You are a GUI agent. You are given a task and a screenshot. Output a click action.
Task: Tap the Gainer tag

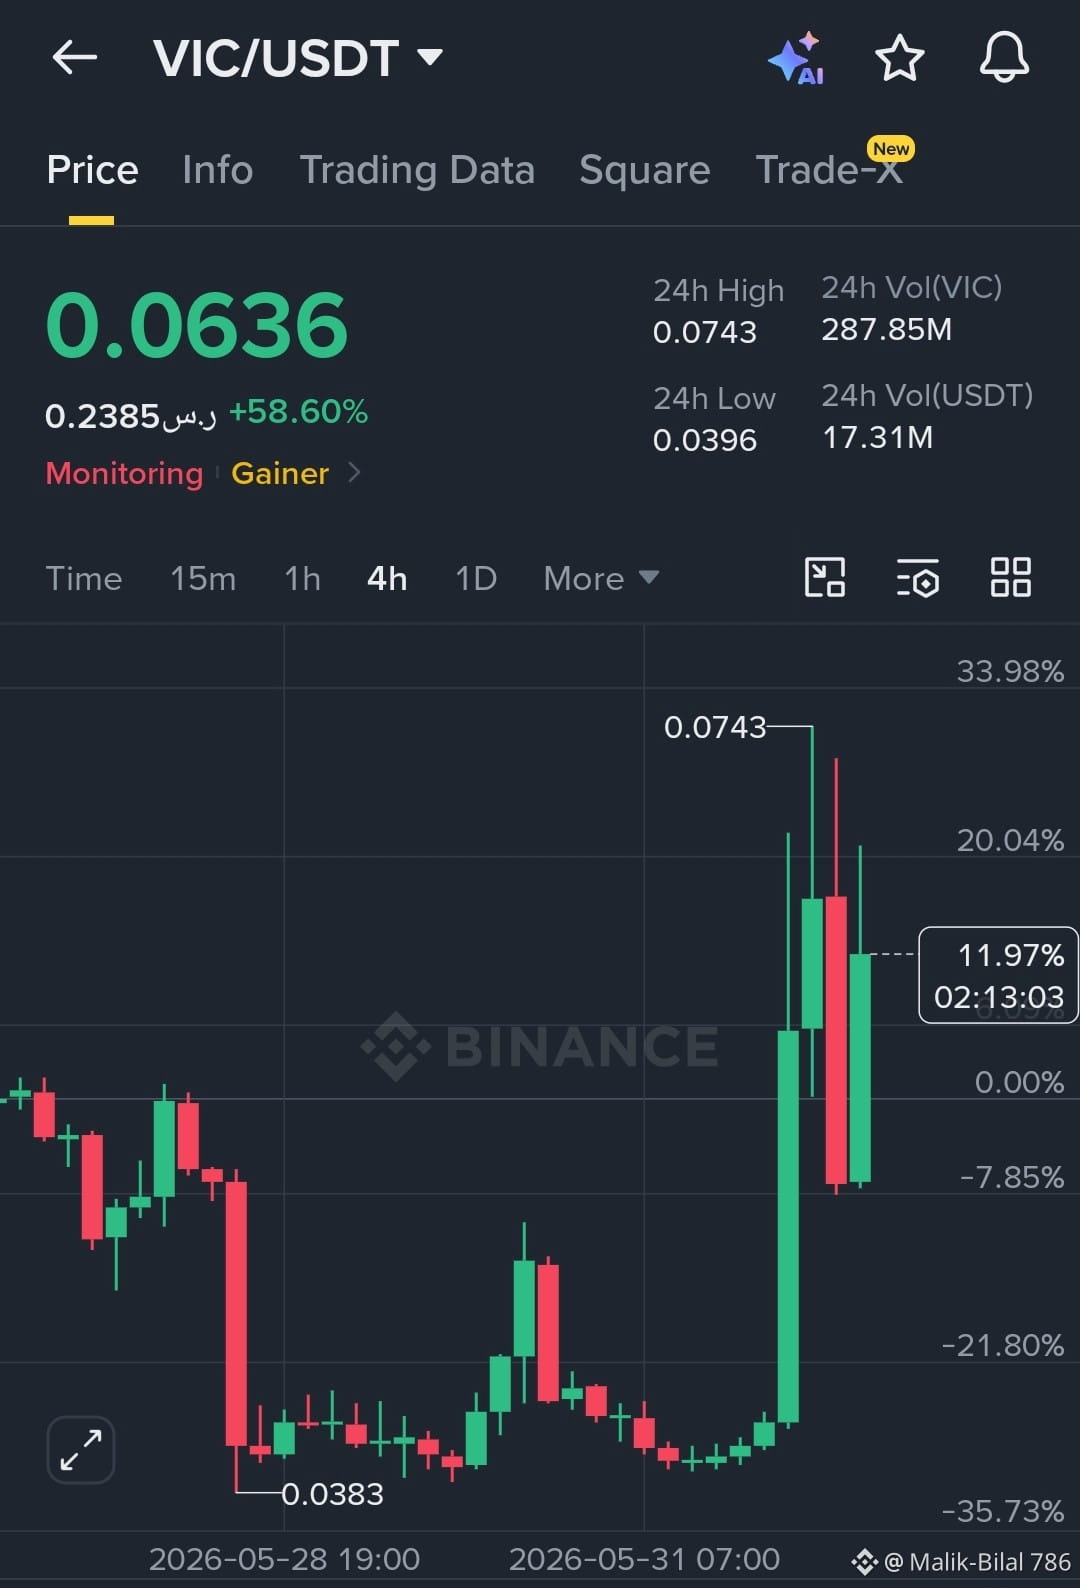(280, 473)
